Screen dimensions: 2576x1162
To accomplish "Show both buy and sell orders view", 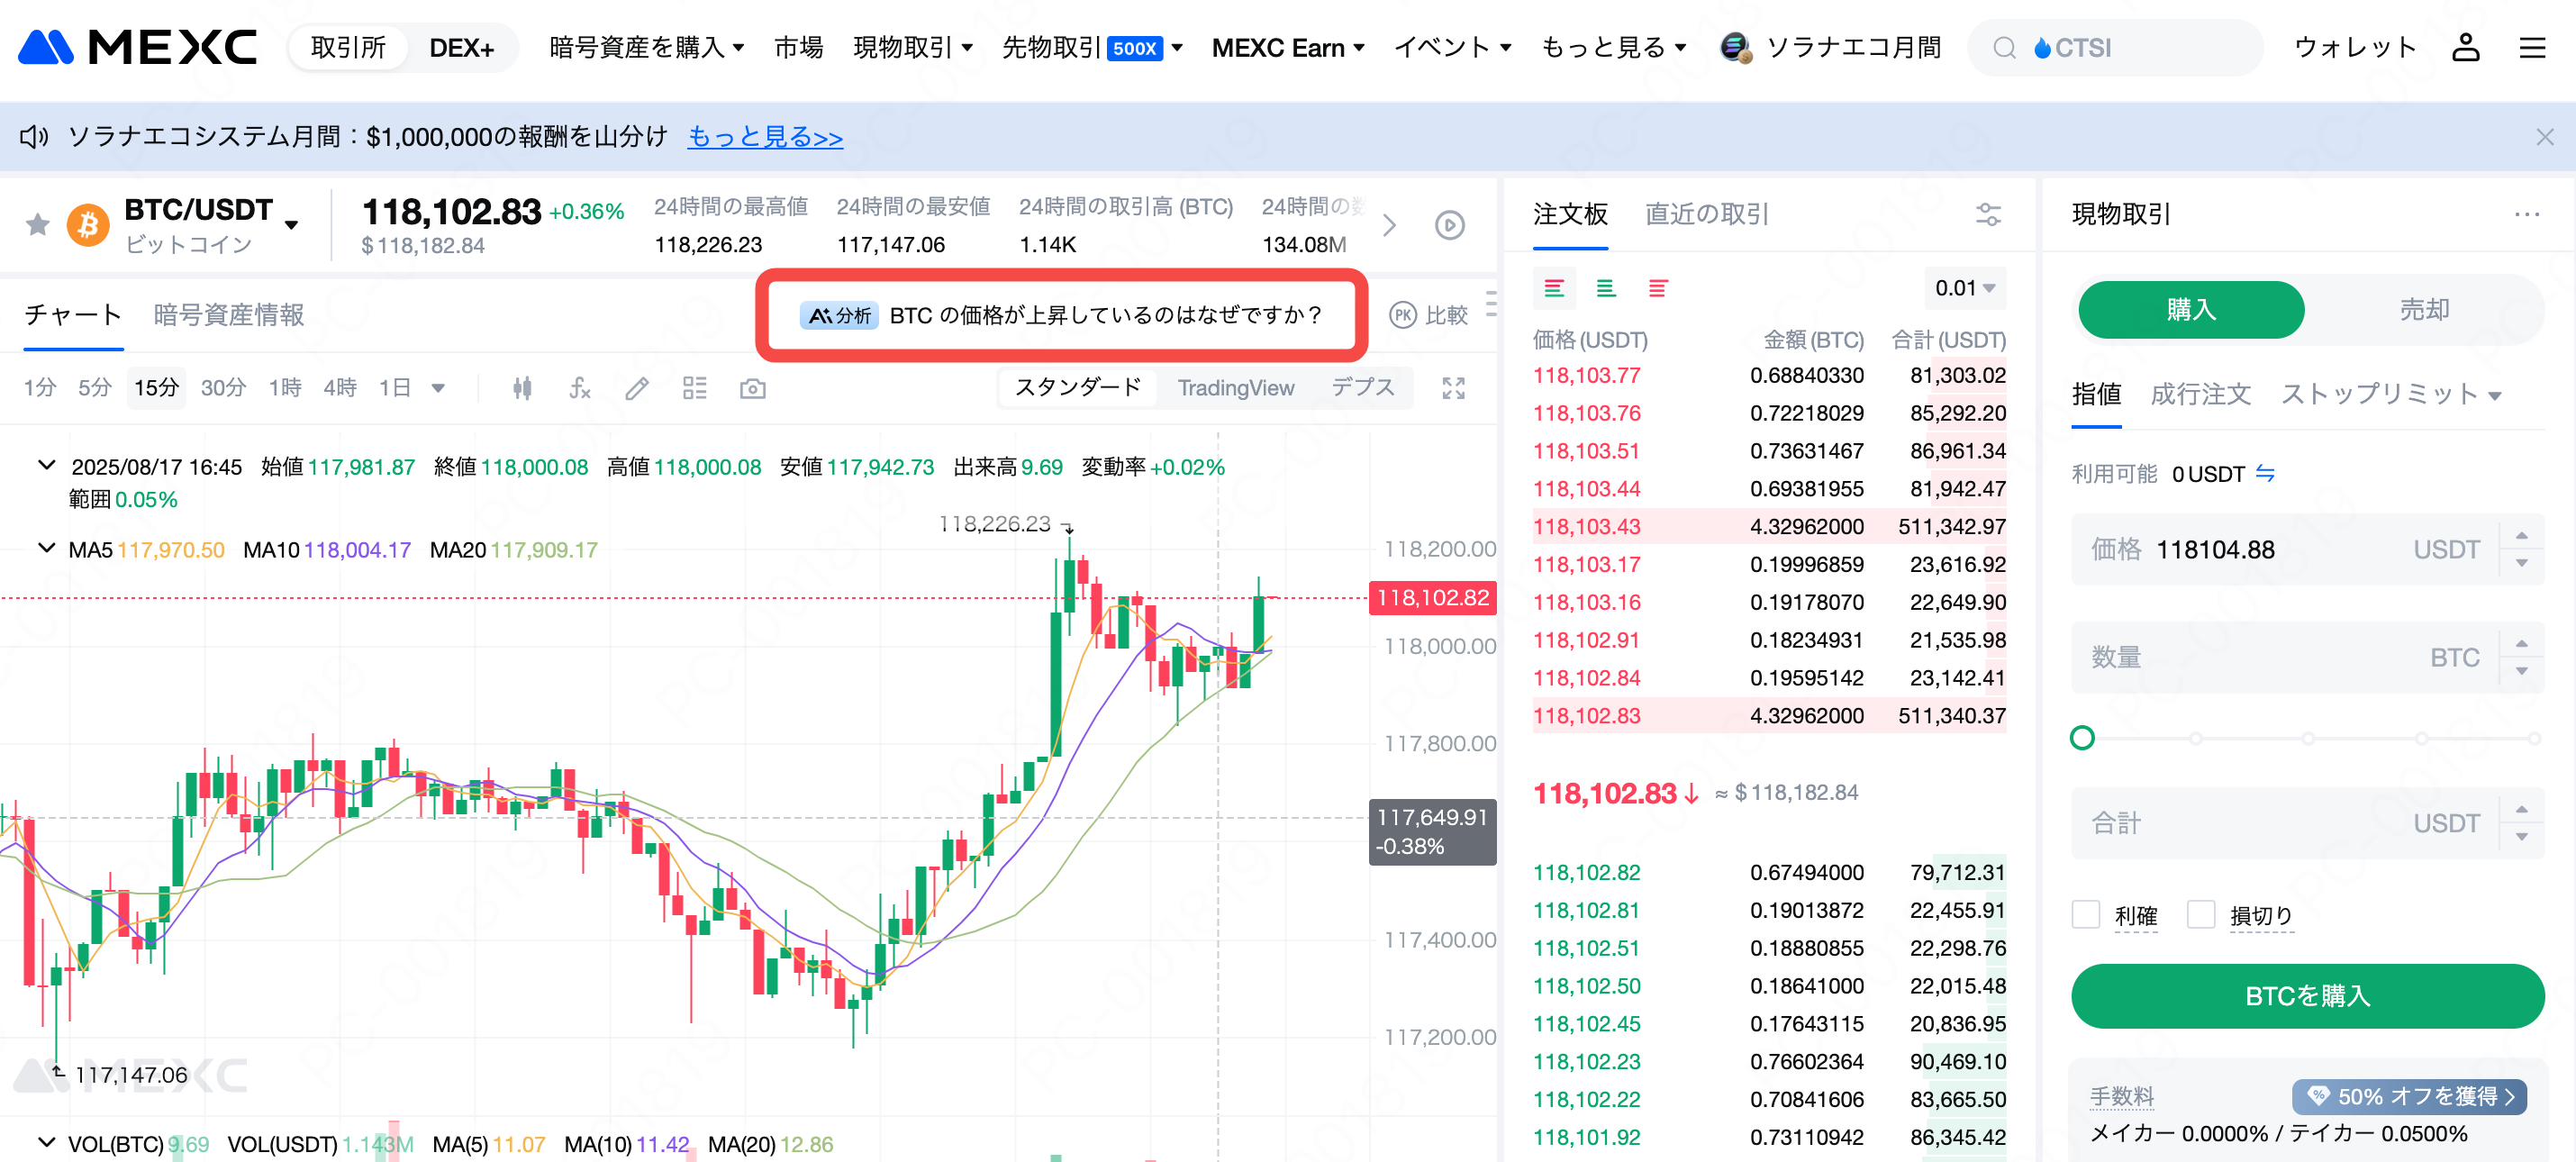I will (x=1554, y=288).
